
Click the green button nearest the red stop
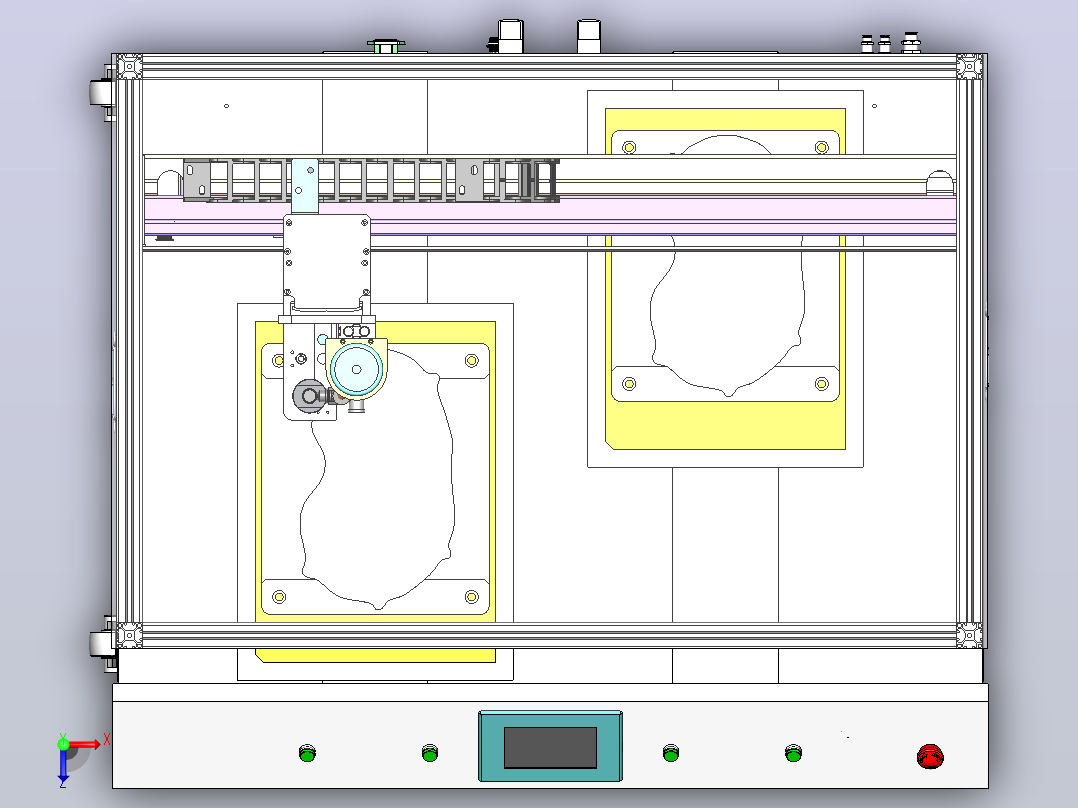click(793, 753)
